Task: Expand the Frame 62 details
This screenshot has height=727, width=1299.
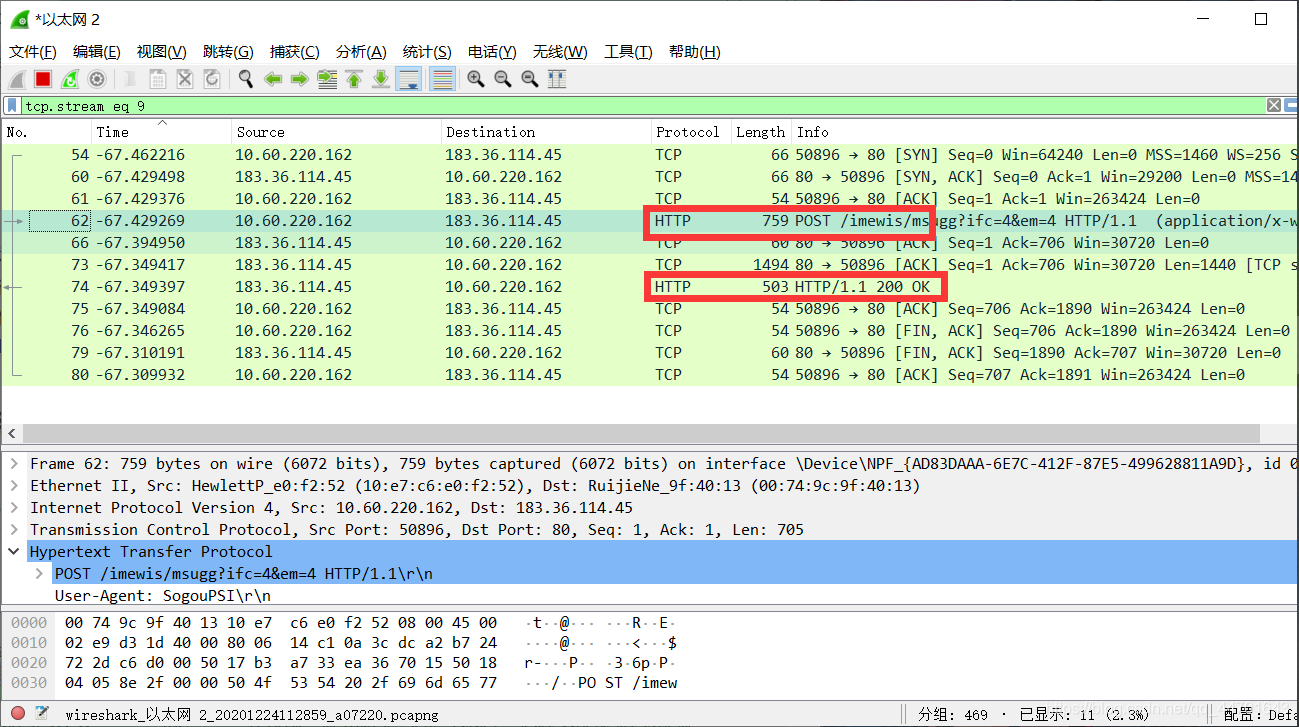Action: click(14, 464)
